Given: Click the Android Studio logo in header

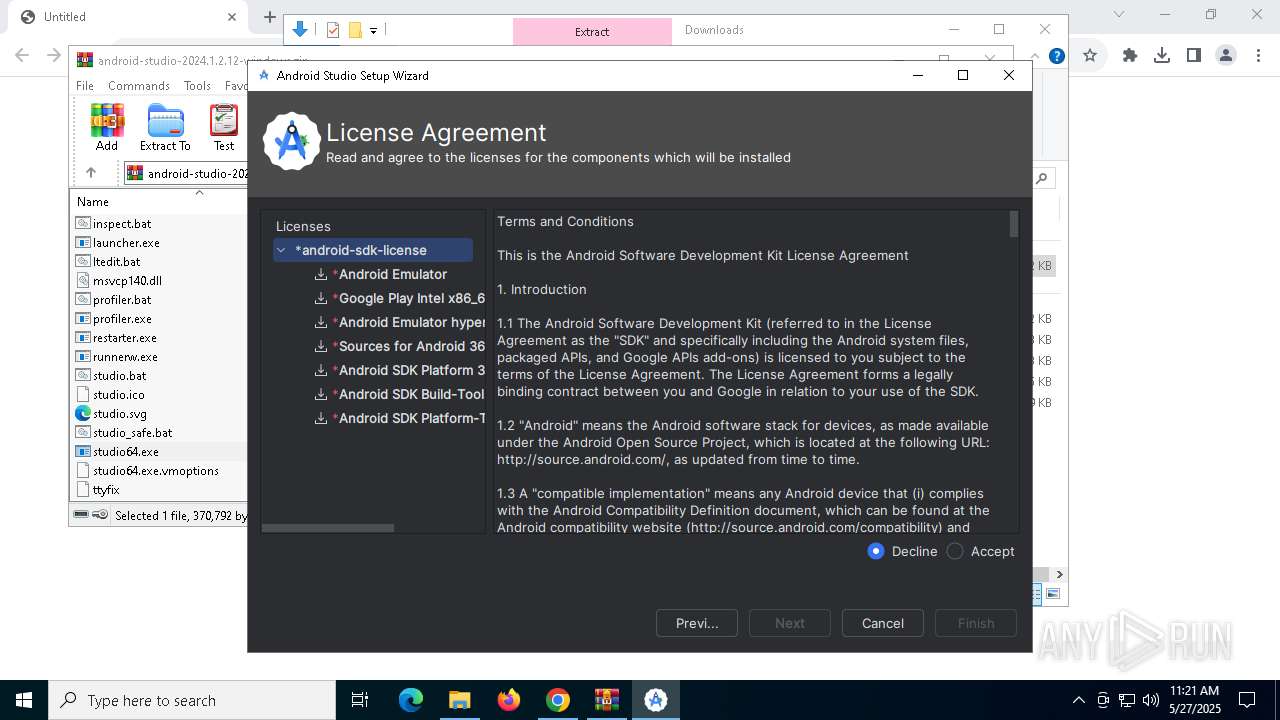Looking at the screenshot, I should 291,141.
